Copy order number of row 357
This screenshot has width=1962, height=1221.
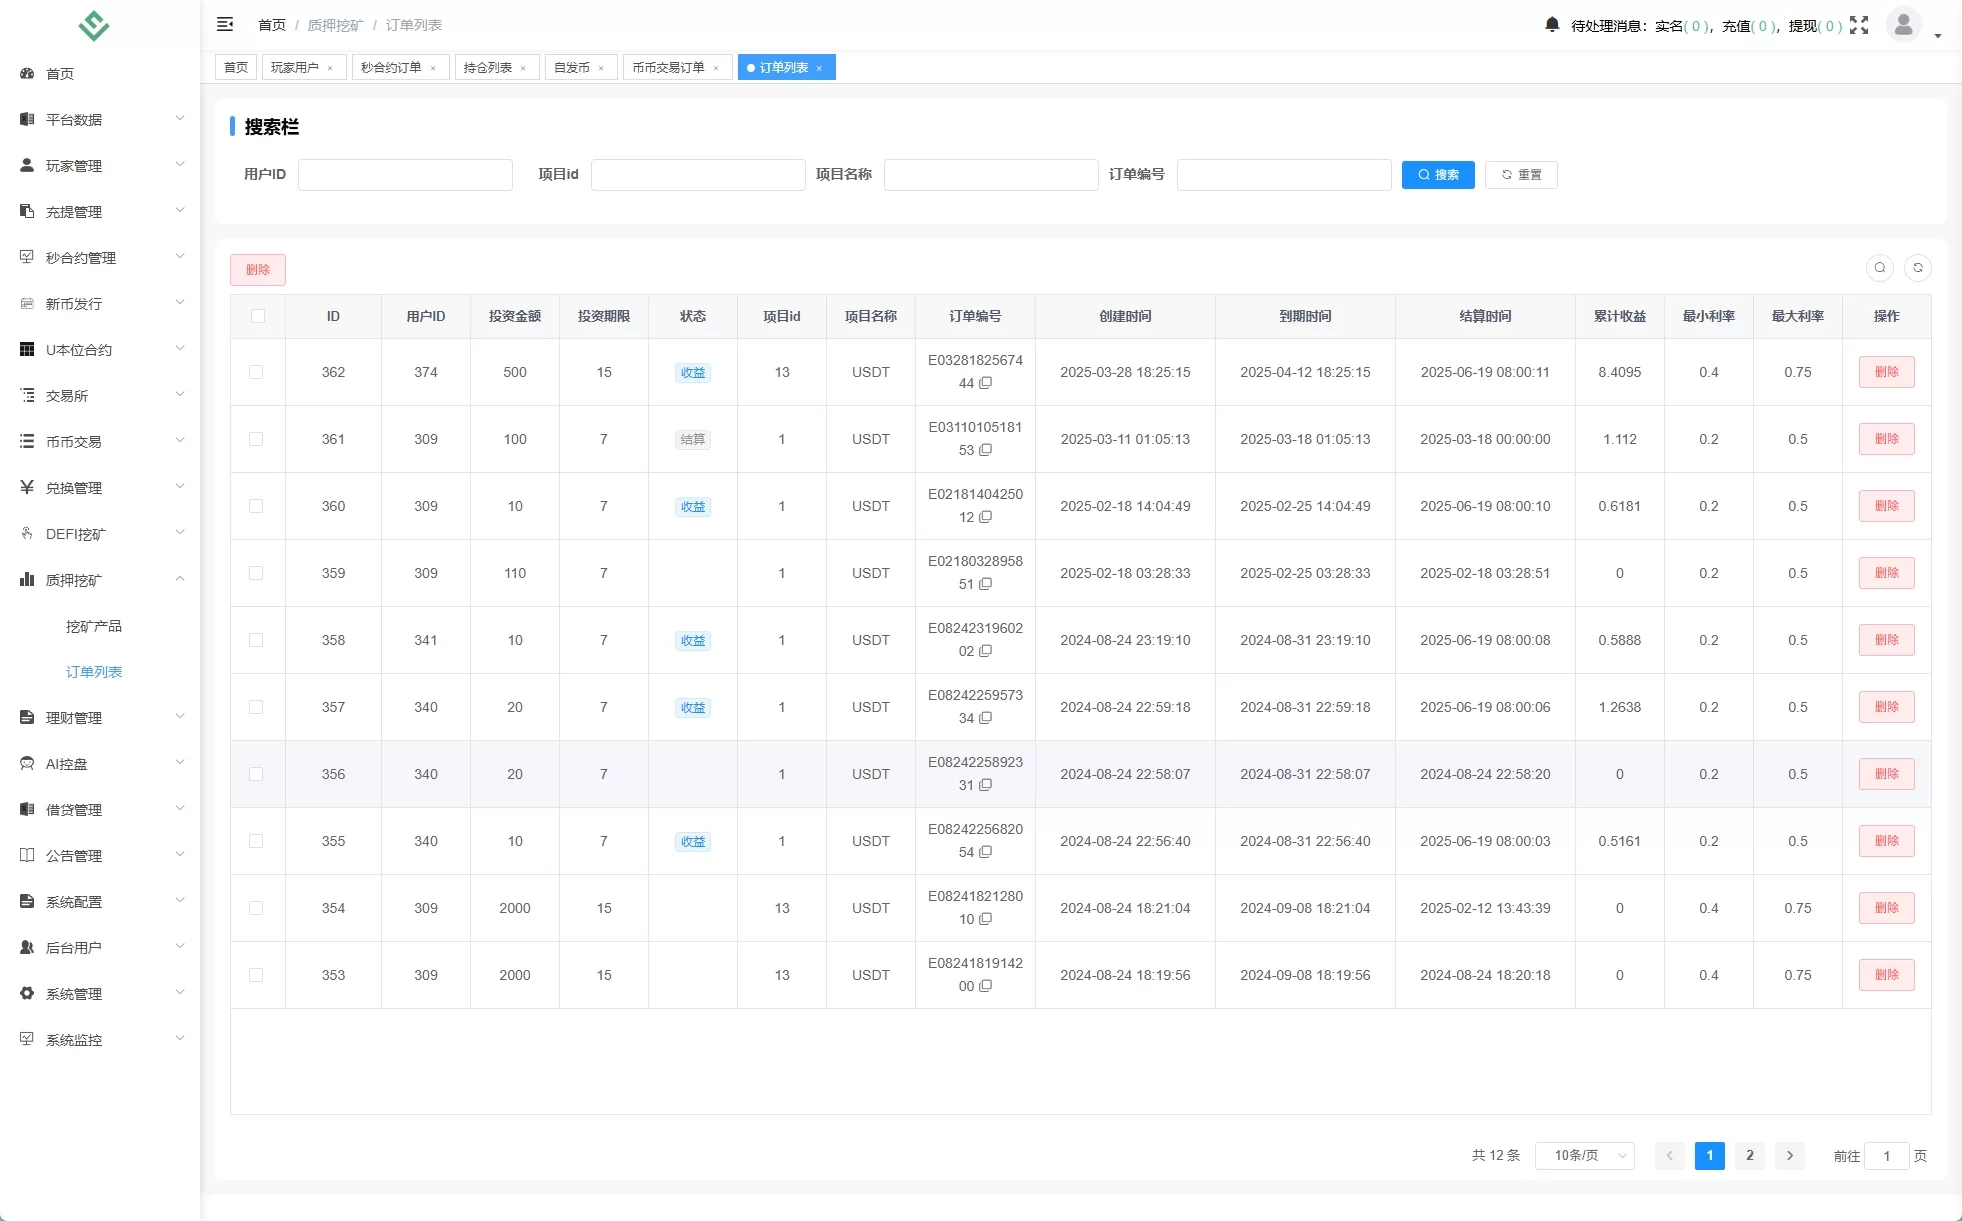coord(986,719)
